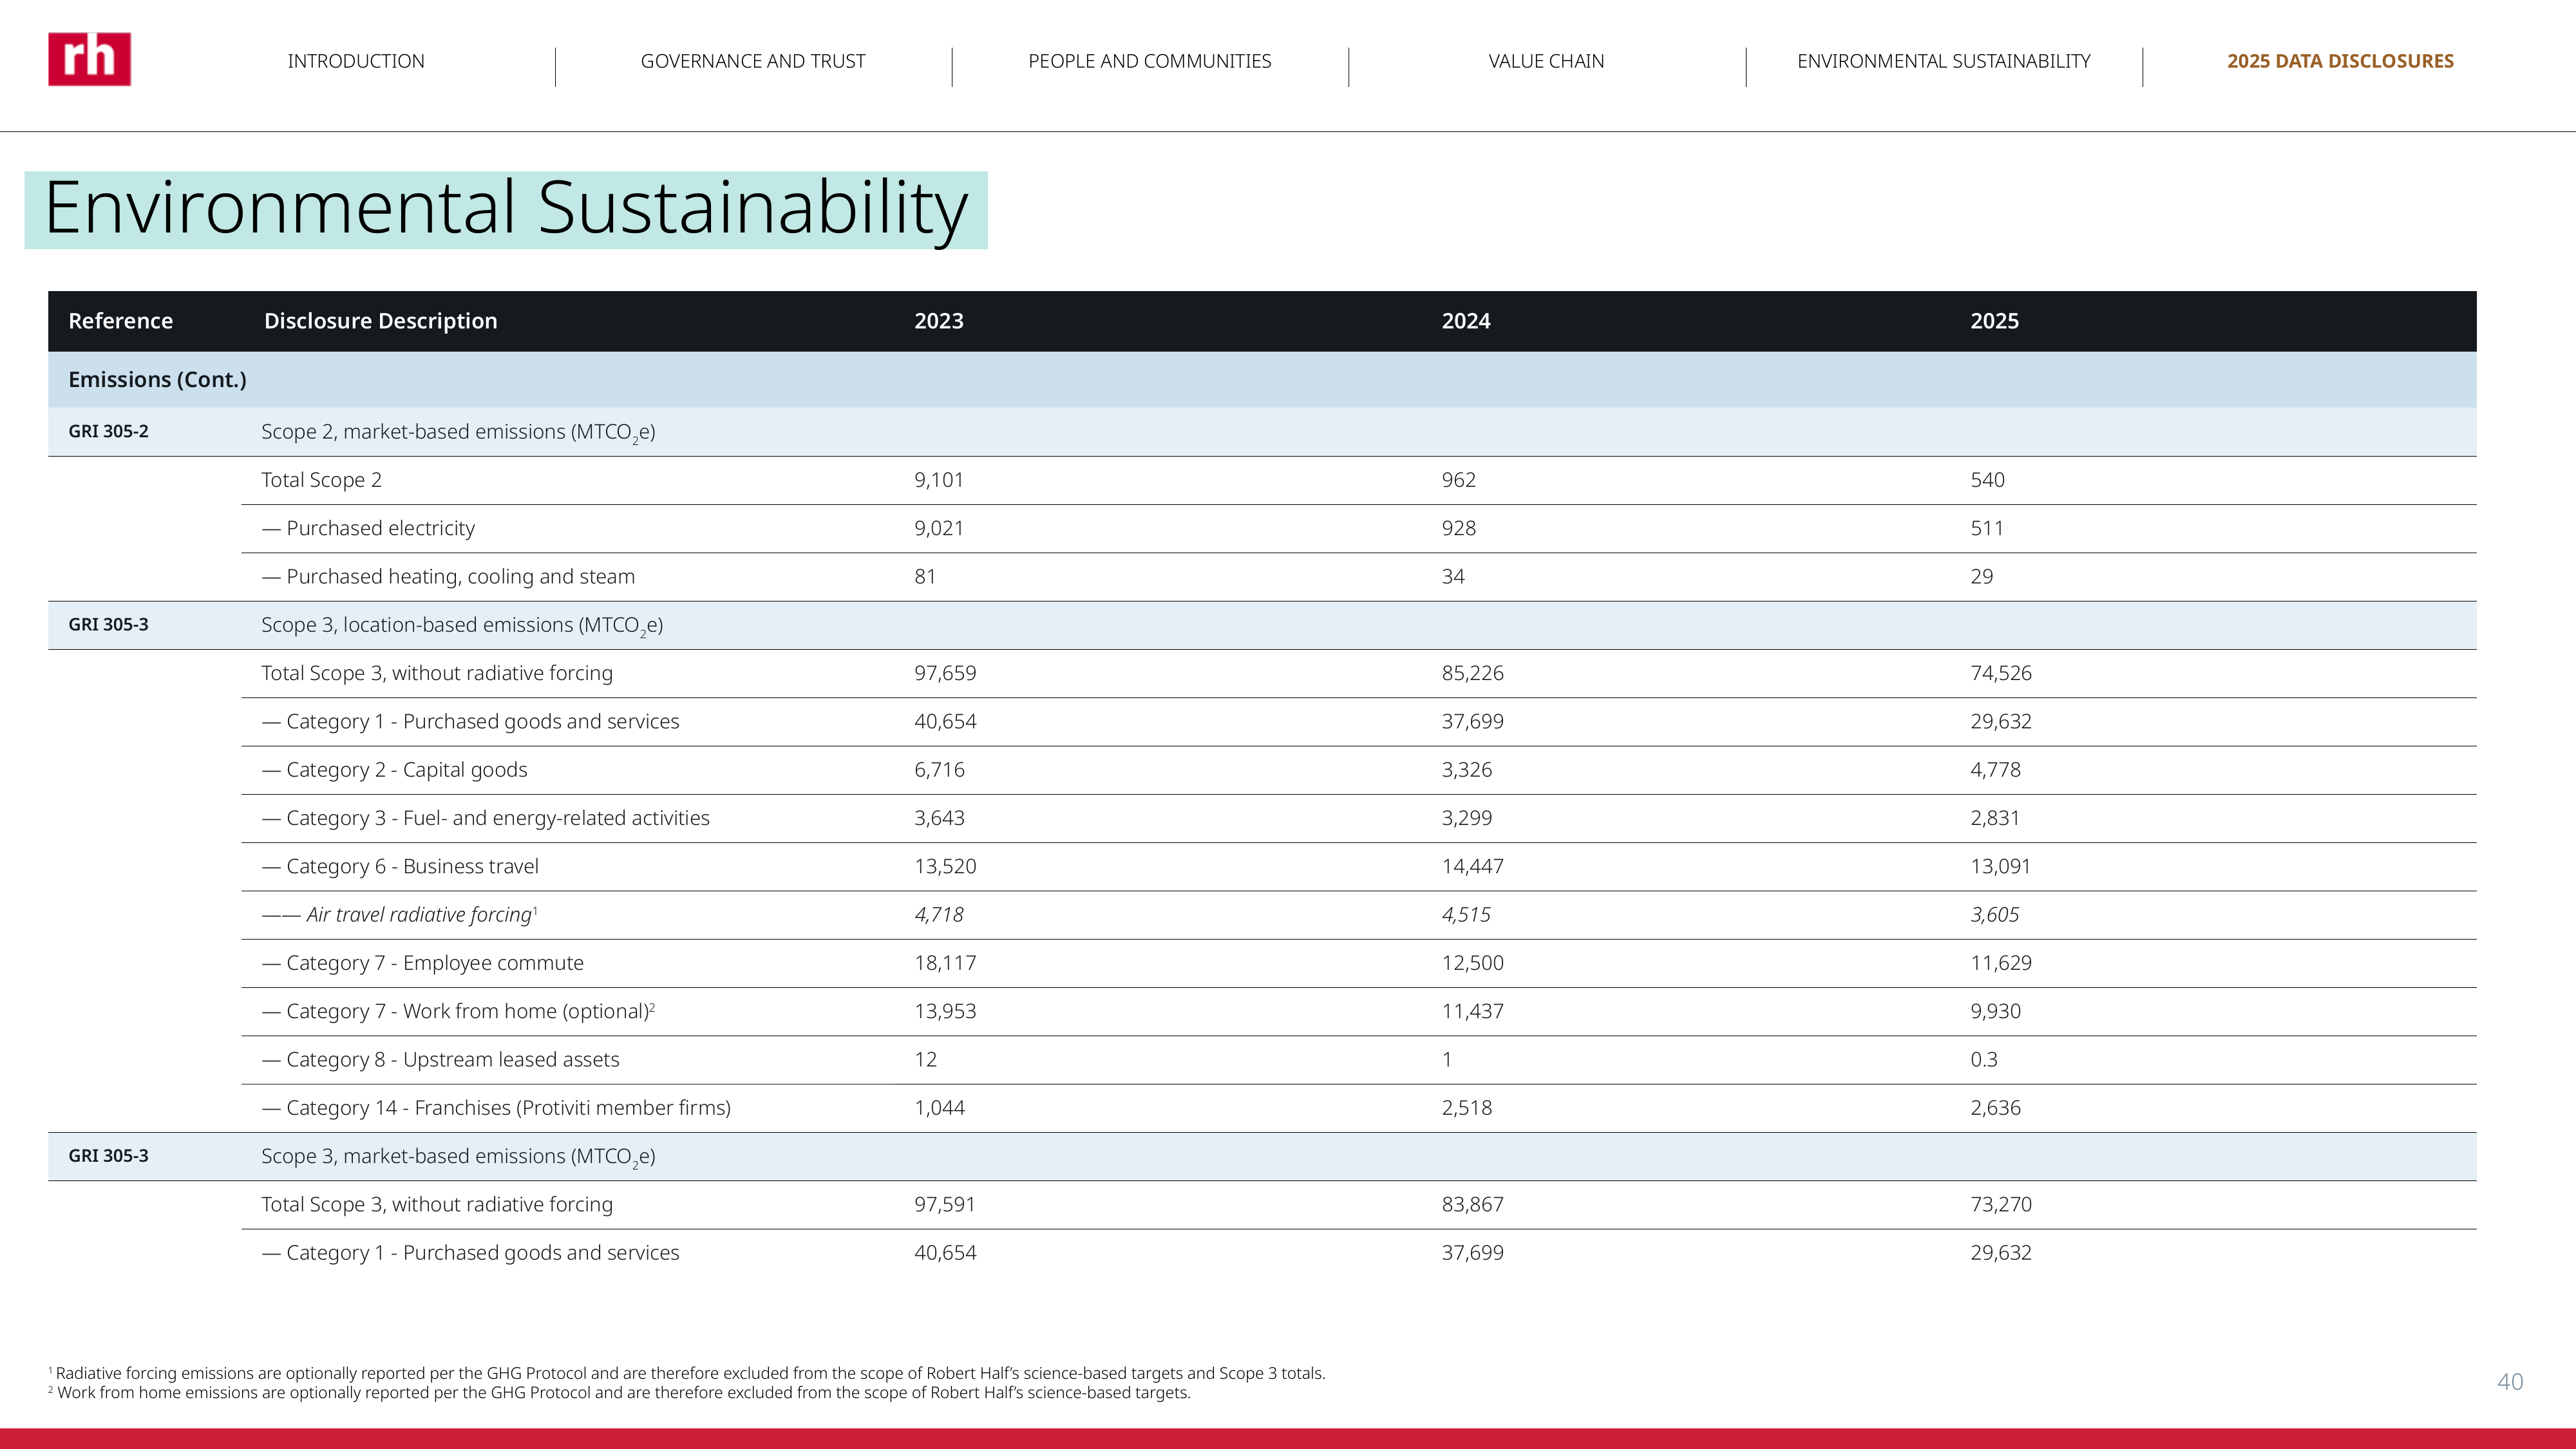
Task: Click Category 7 - Employee commute label
Action: (422, 963)
